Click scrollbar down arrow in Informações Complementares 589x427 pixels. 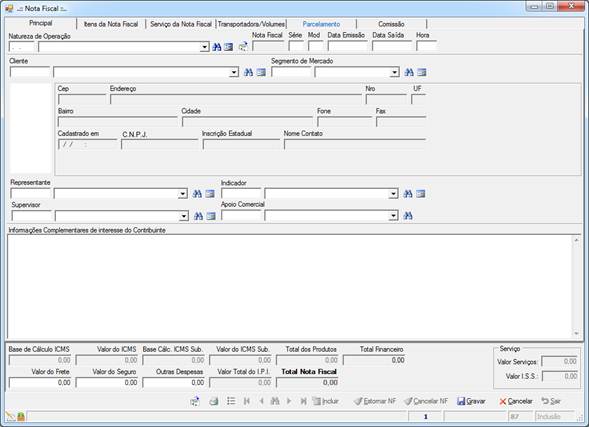click(576, 333)
